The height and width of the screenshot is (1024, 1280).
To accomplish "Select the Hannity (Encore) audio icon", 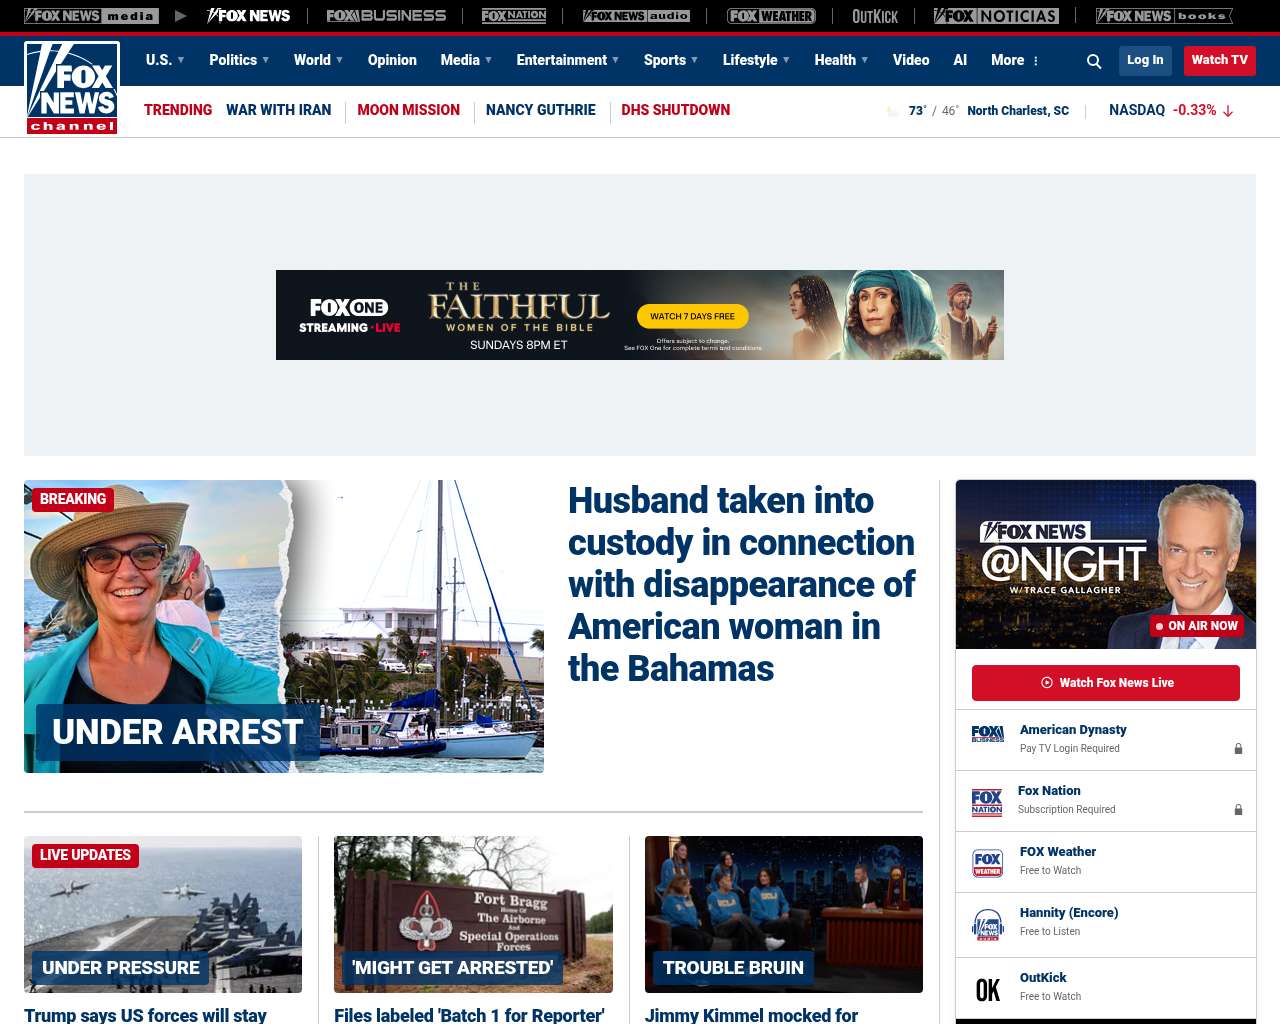I will [987, 923].
